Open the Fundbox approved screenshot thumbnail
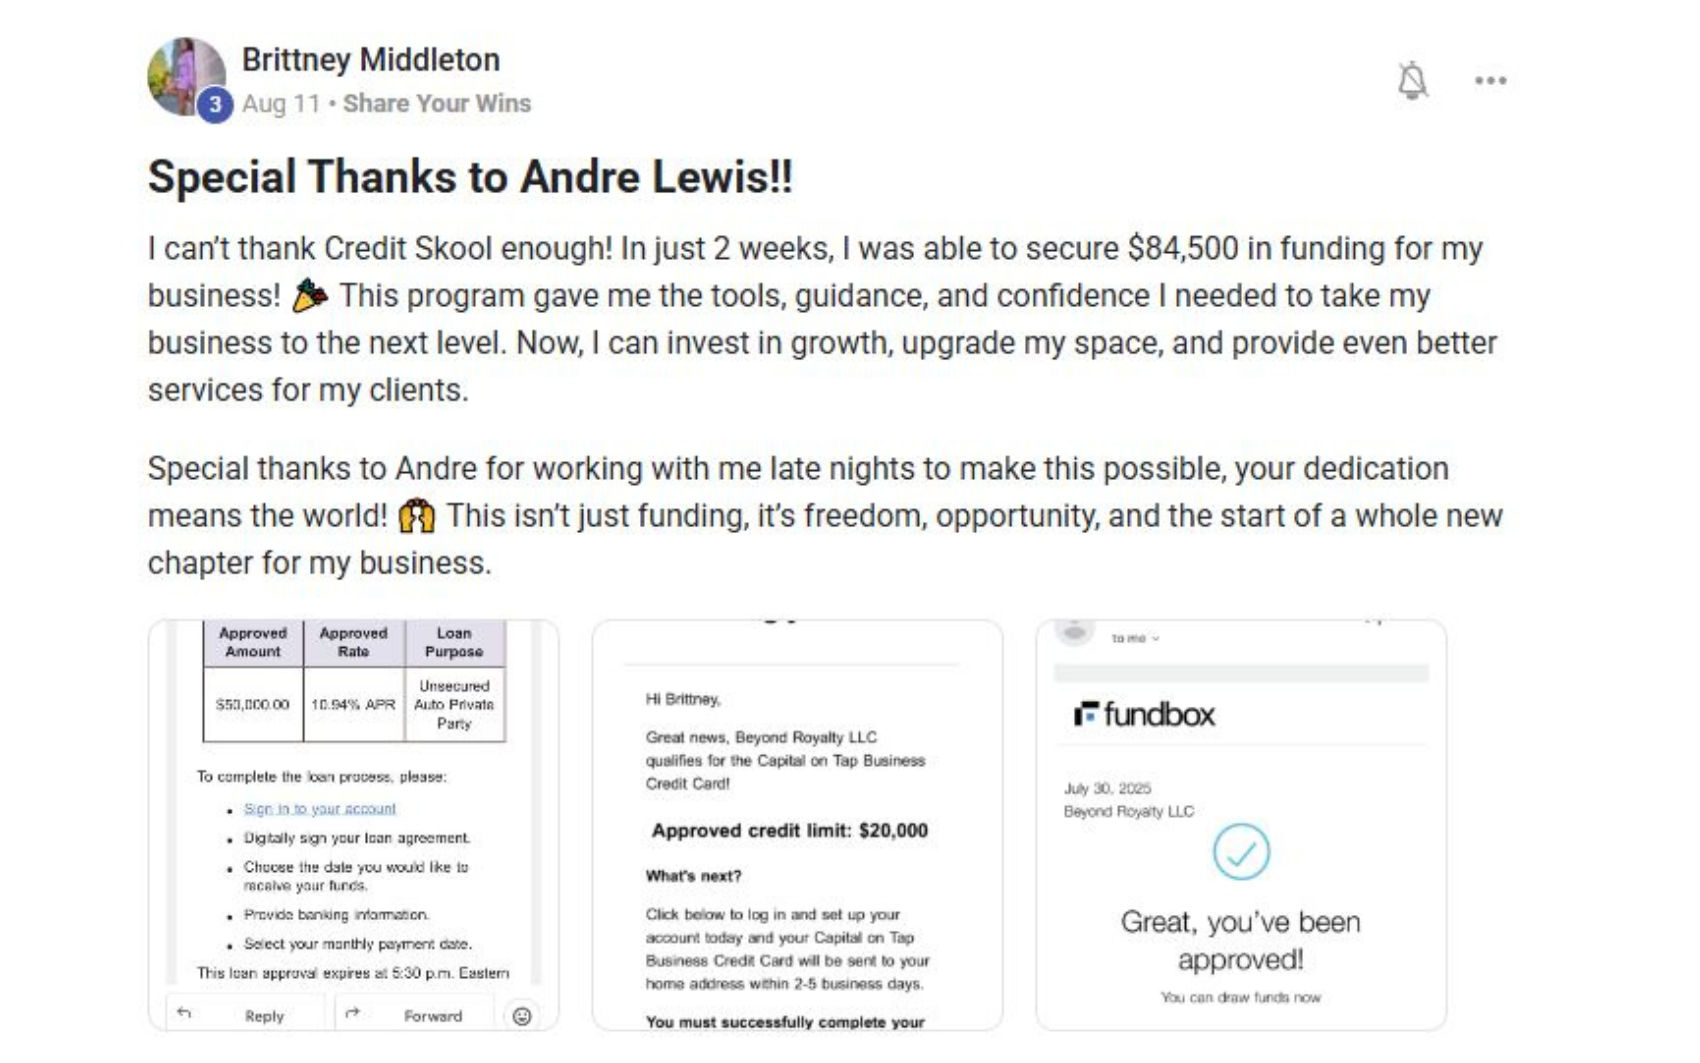Image resolution: width=1700 pixels, height=1063 pixels. (x=1241, y=825)
